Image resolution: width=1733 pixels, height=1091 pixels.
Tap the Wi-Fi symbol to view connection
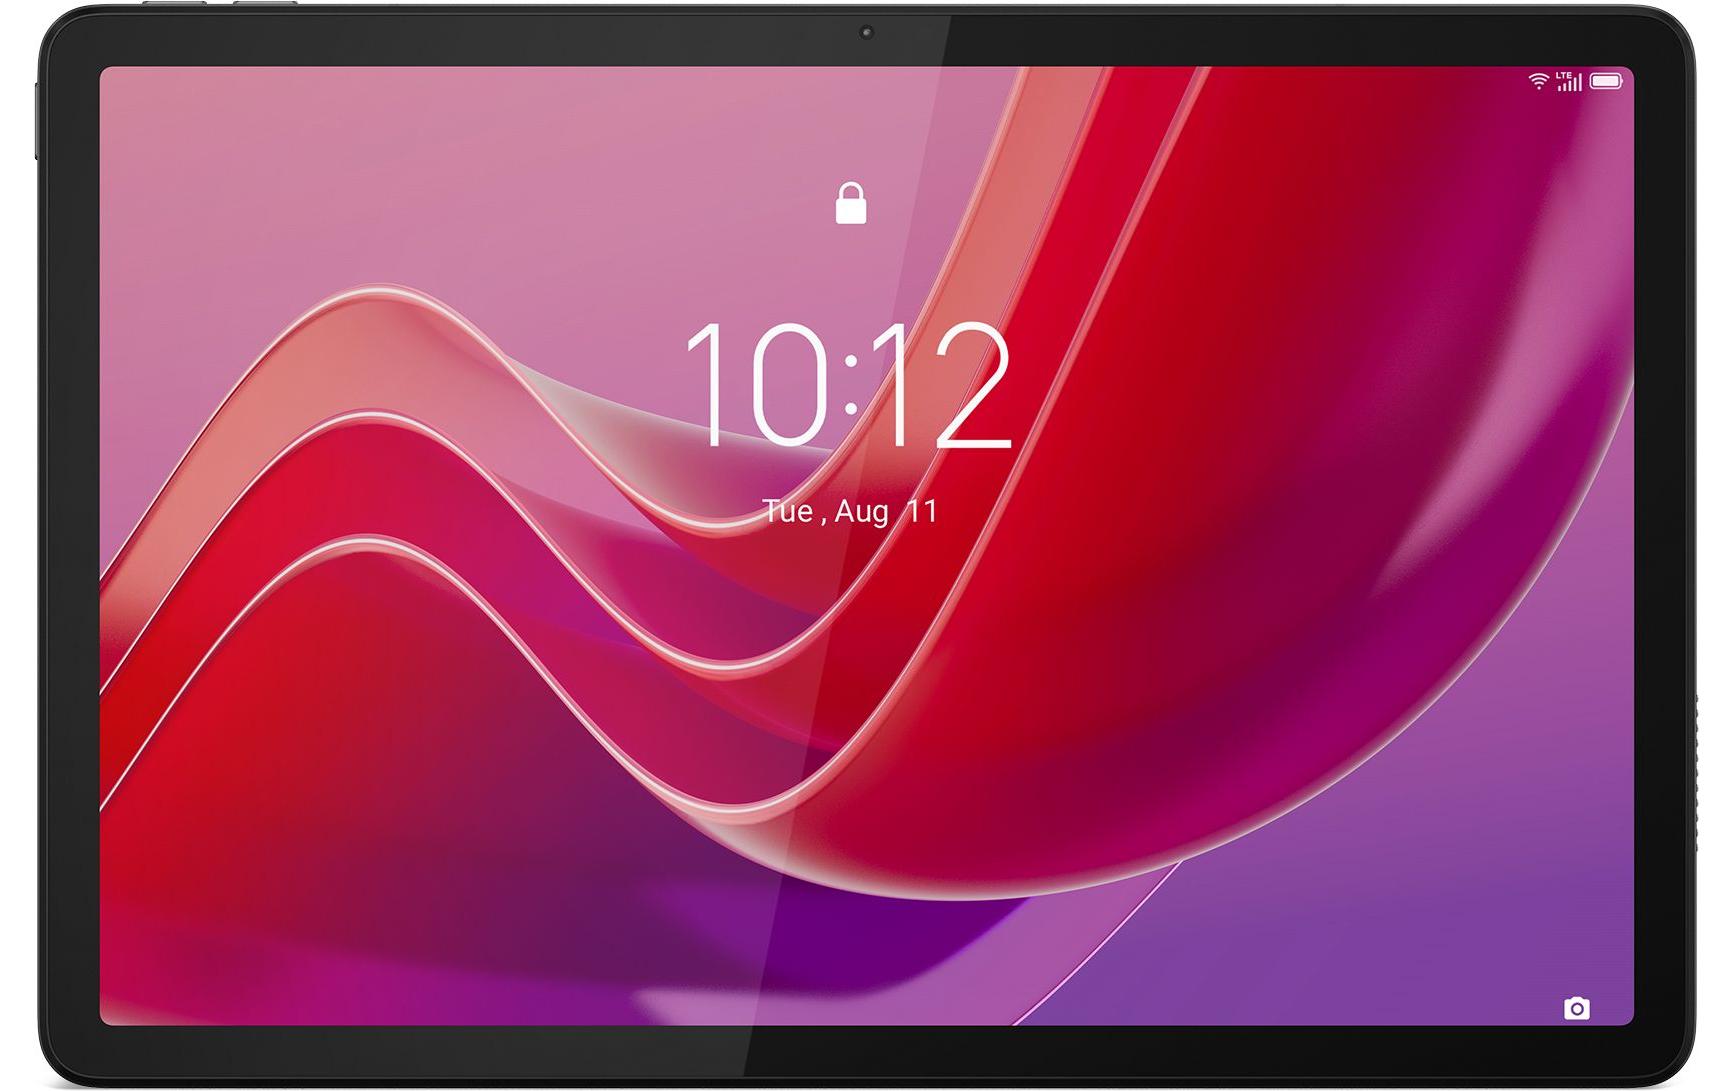point(1538,82)
